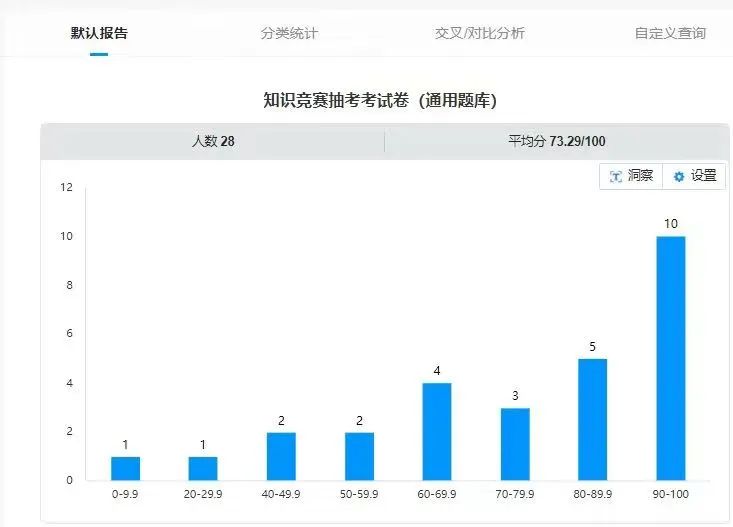Open 设置 with the gear icon
This screenshot has width=733, height=527.
(679, 176)
